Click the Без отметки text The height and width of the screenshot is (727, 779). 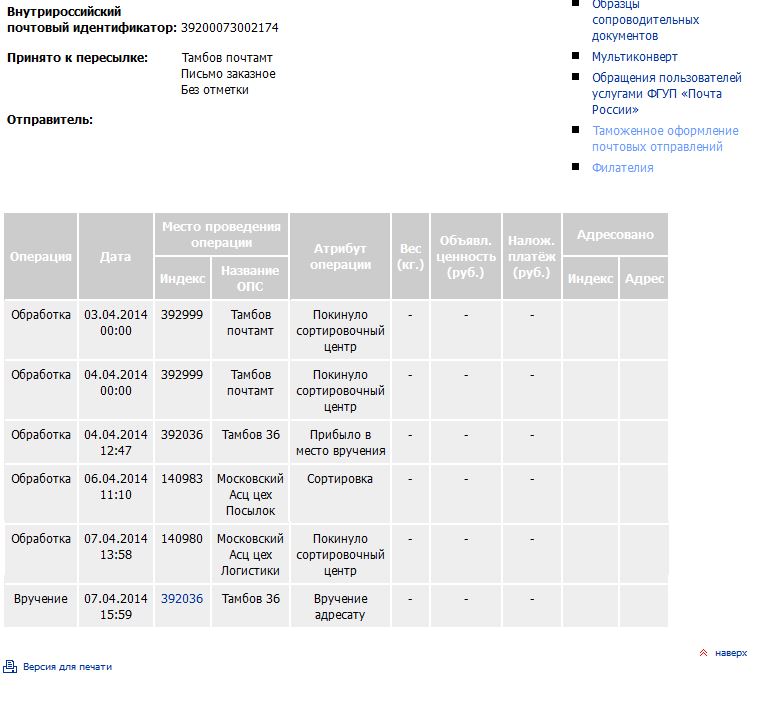point(215,90)
